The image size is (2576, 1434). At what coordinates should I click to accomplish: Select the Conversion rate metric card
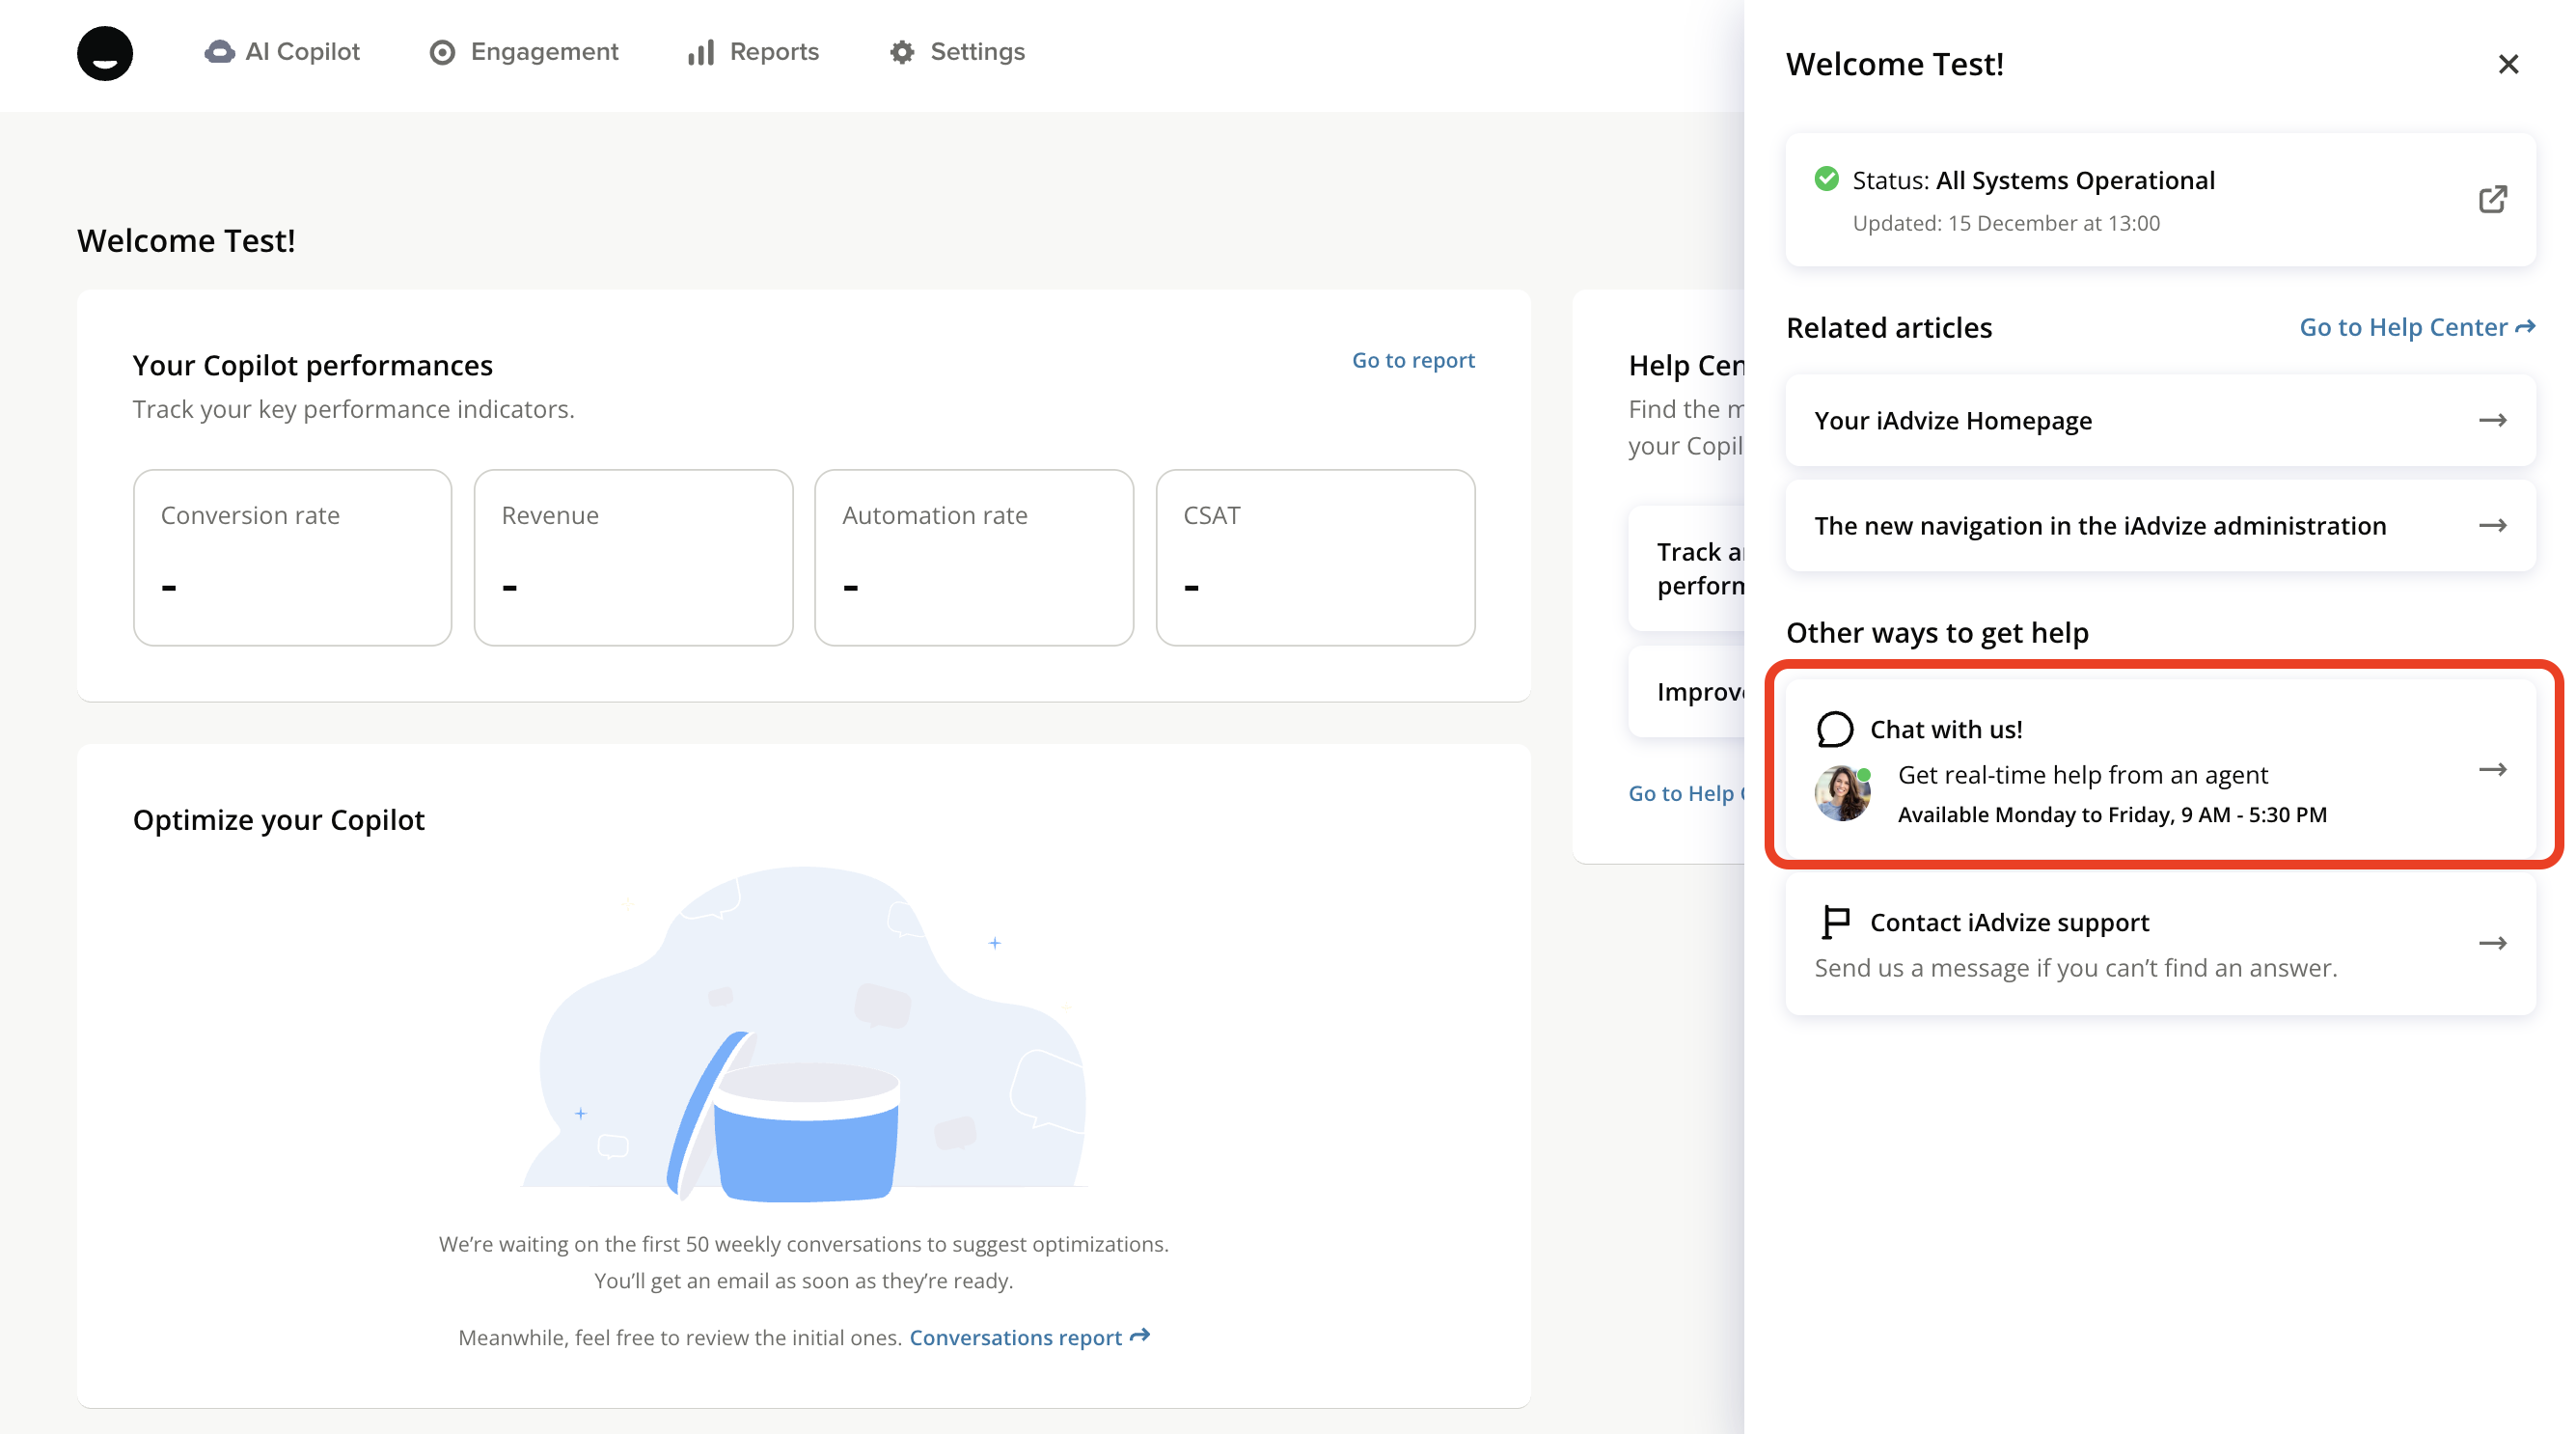(x=292, y=557)
